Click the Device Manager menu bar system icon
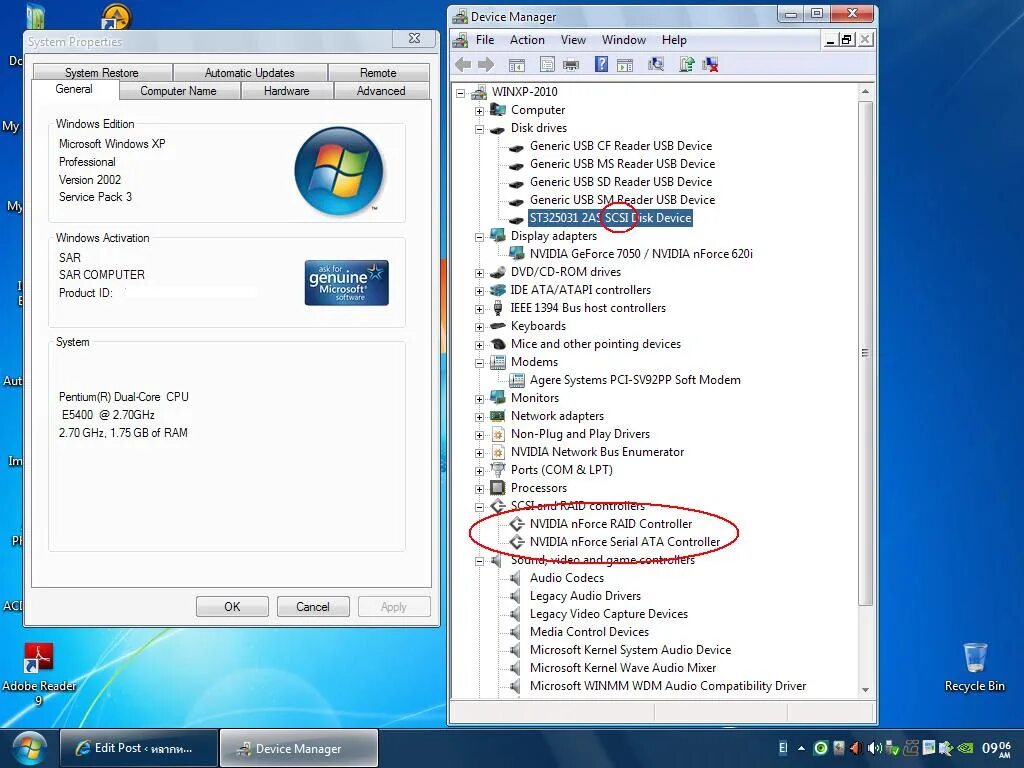 coord(460,40)
